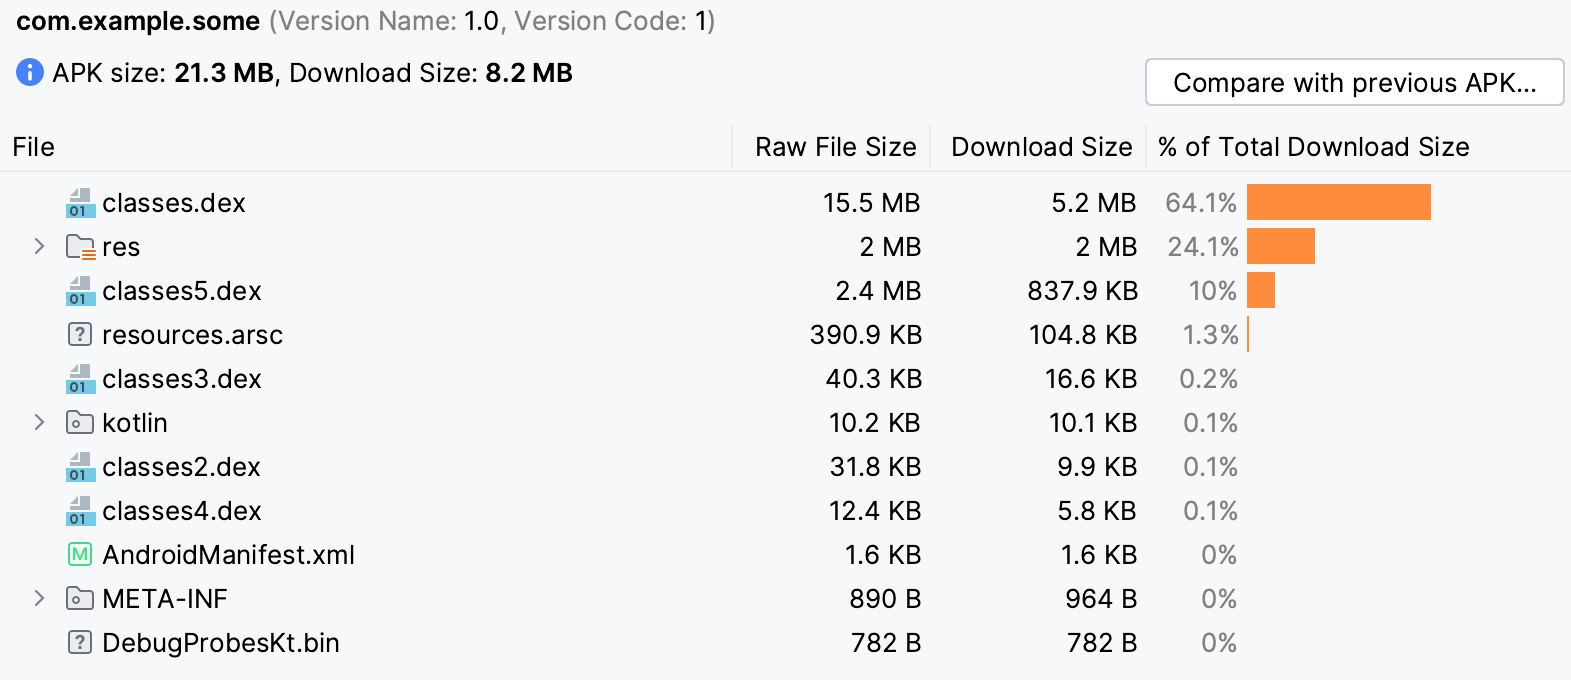Sort by % of Total Download Size header
The width and height of the screenshot is (1571, 680).
point(1314,147)
